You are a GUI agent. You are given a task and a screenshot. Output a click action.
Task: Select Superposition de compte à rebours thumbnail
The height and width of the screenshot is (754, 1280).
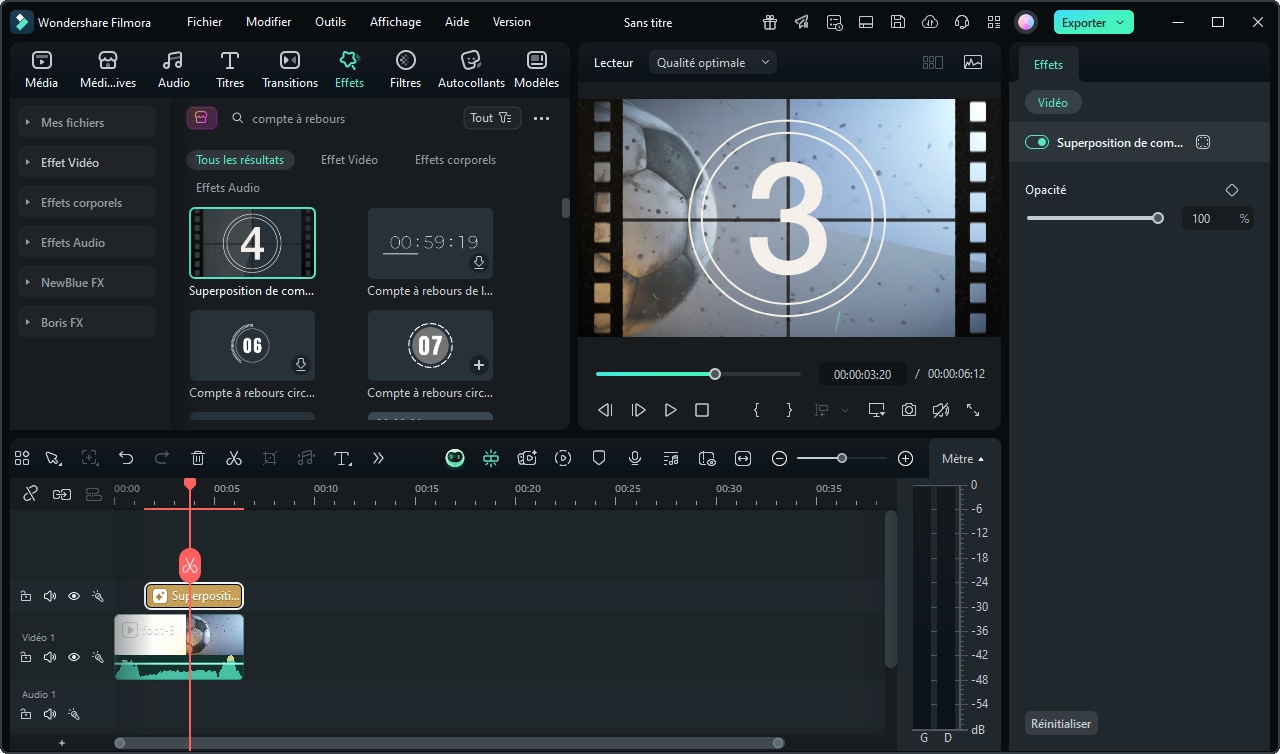[252, 243]
